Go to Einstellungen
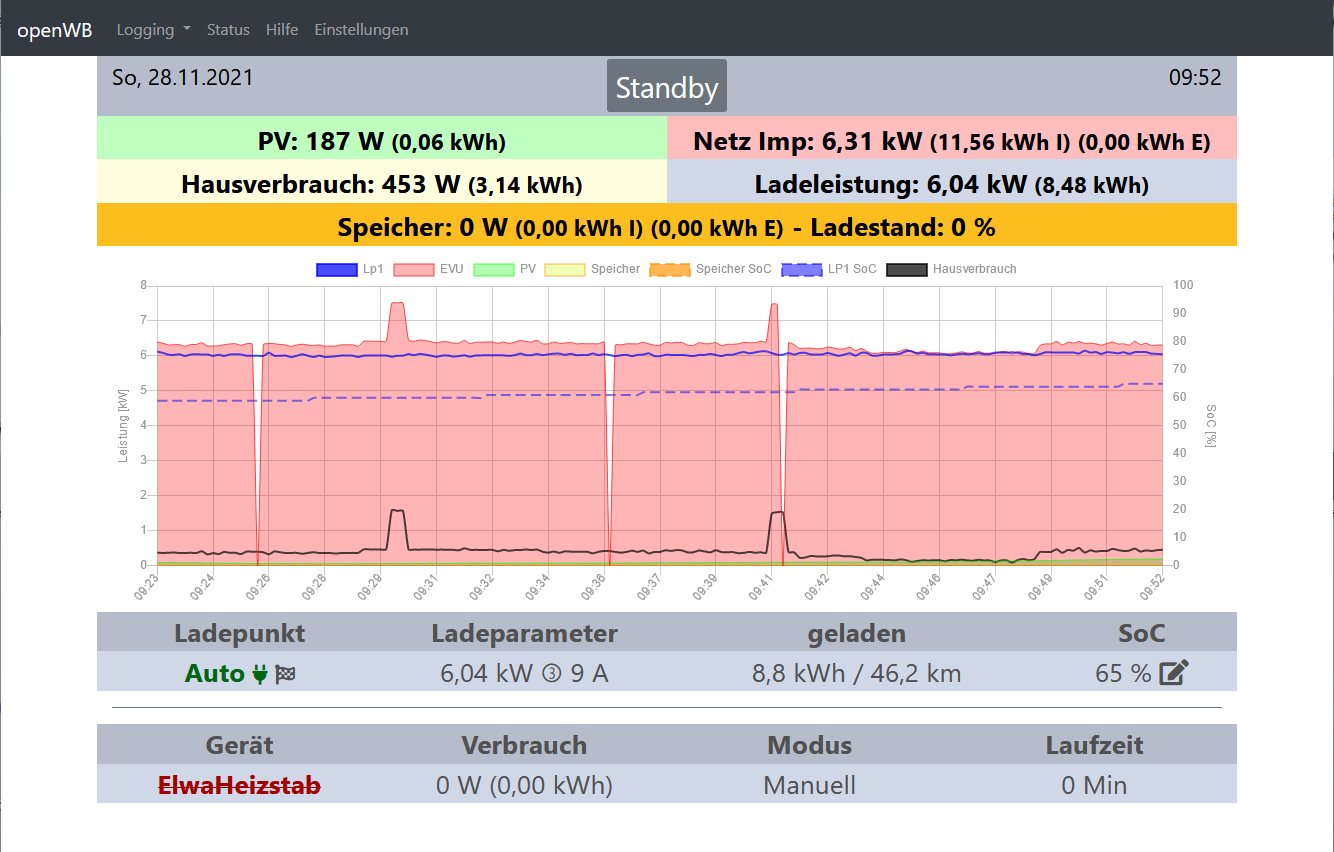This screenshot has width=1334, height=852. click(361, 30)
